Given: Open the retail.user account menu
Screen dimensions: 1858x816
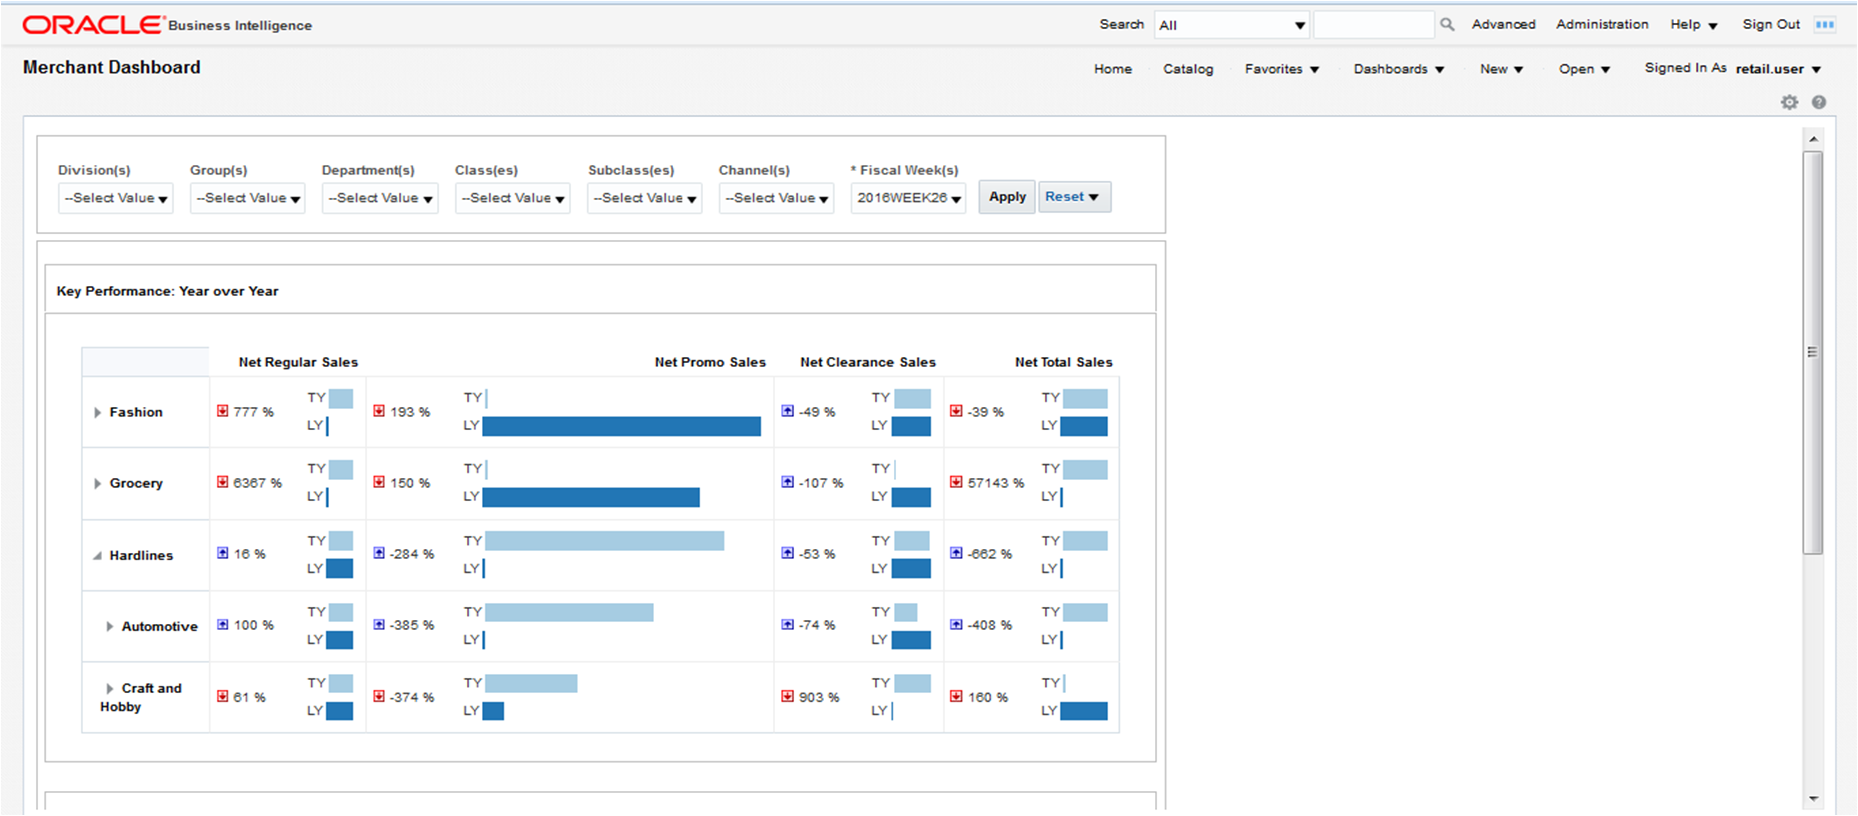Looking at the screenshot, I should [x=1779, y=69].
